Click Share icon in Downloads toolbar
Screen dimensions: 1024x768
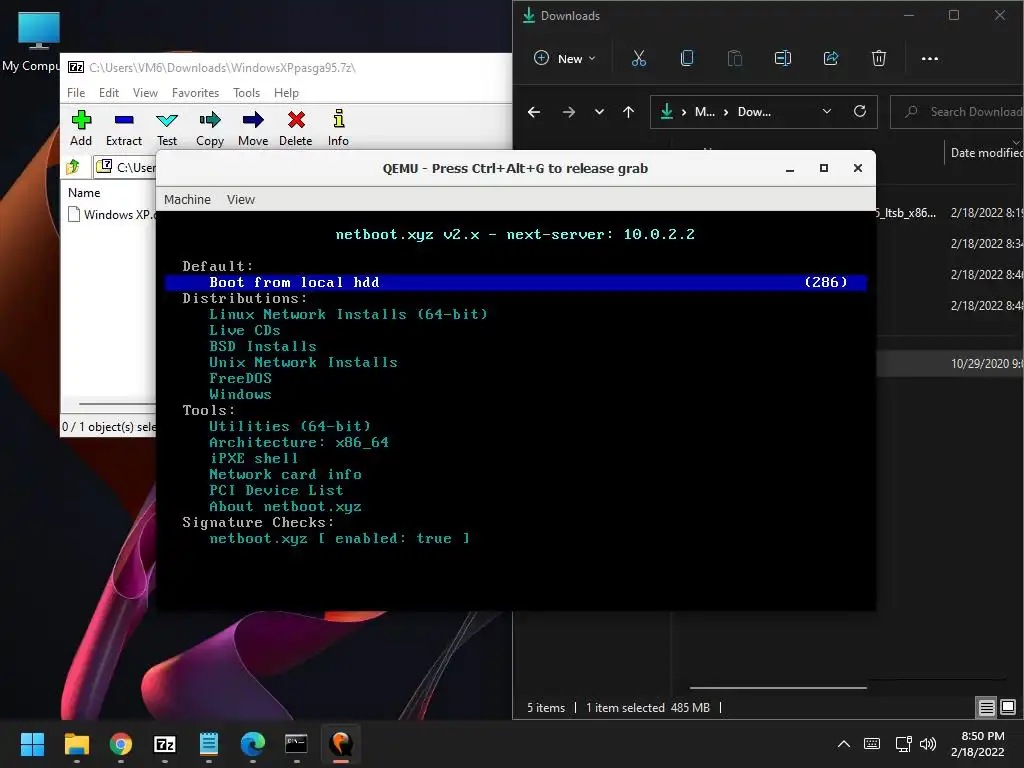pos(831,58)
